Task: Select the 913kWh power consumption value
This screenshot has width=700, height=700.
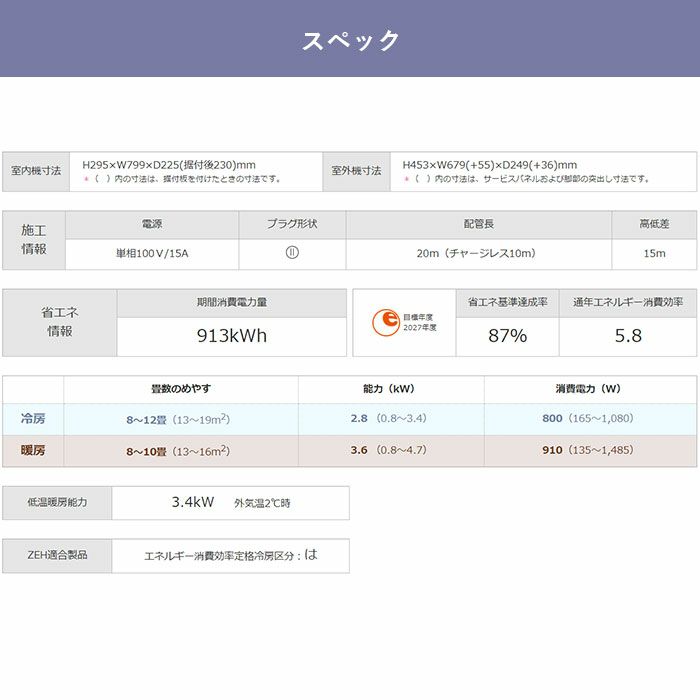Action: point(232,335)
